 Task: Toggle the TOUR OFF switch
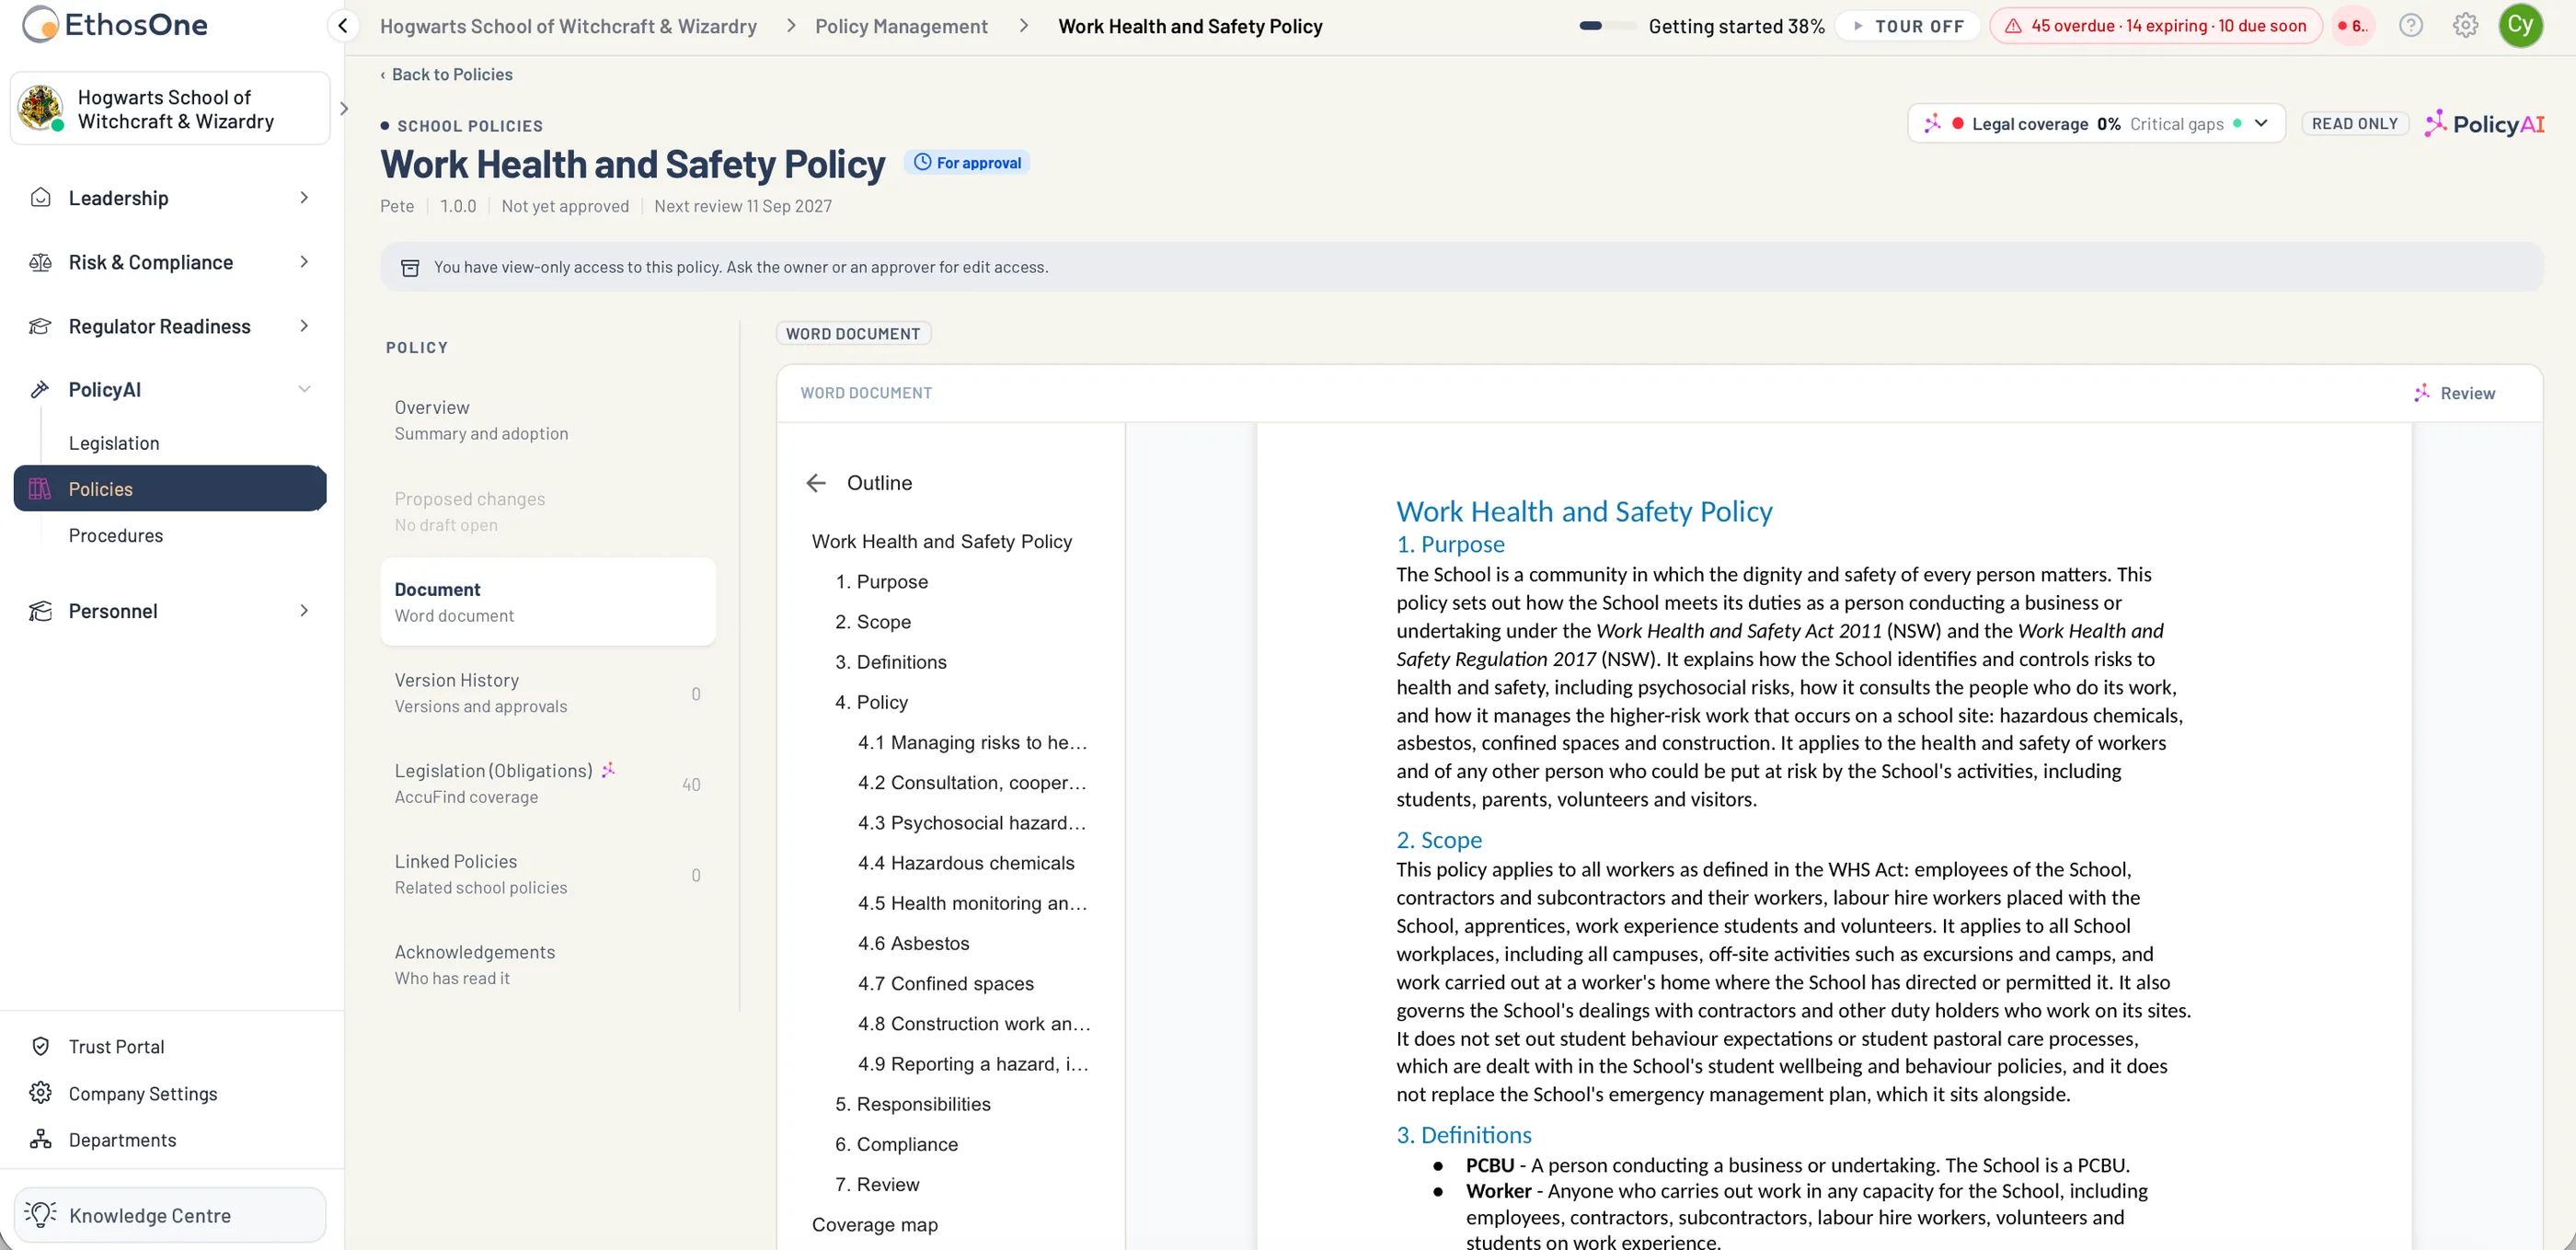1908,26
